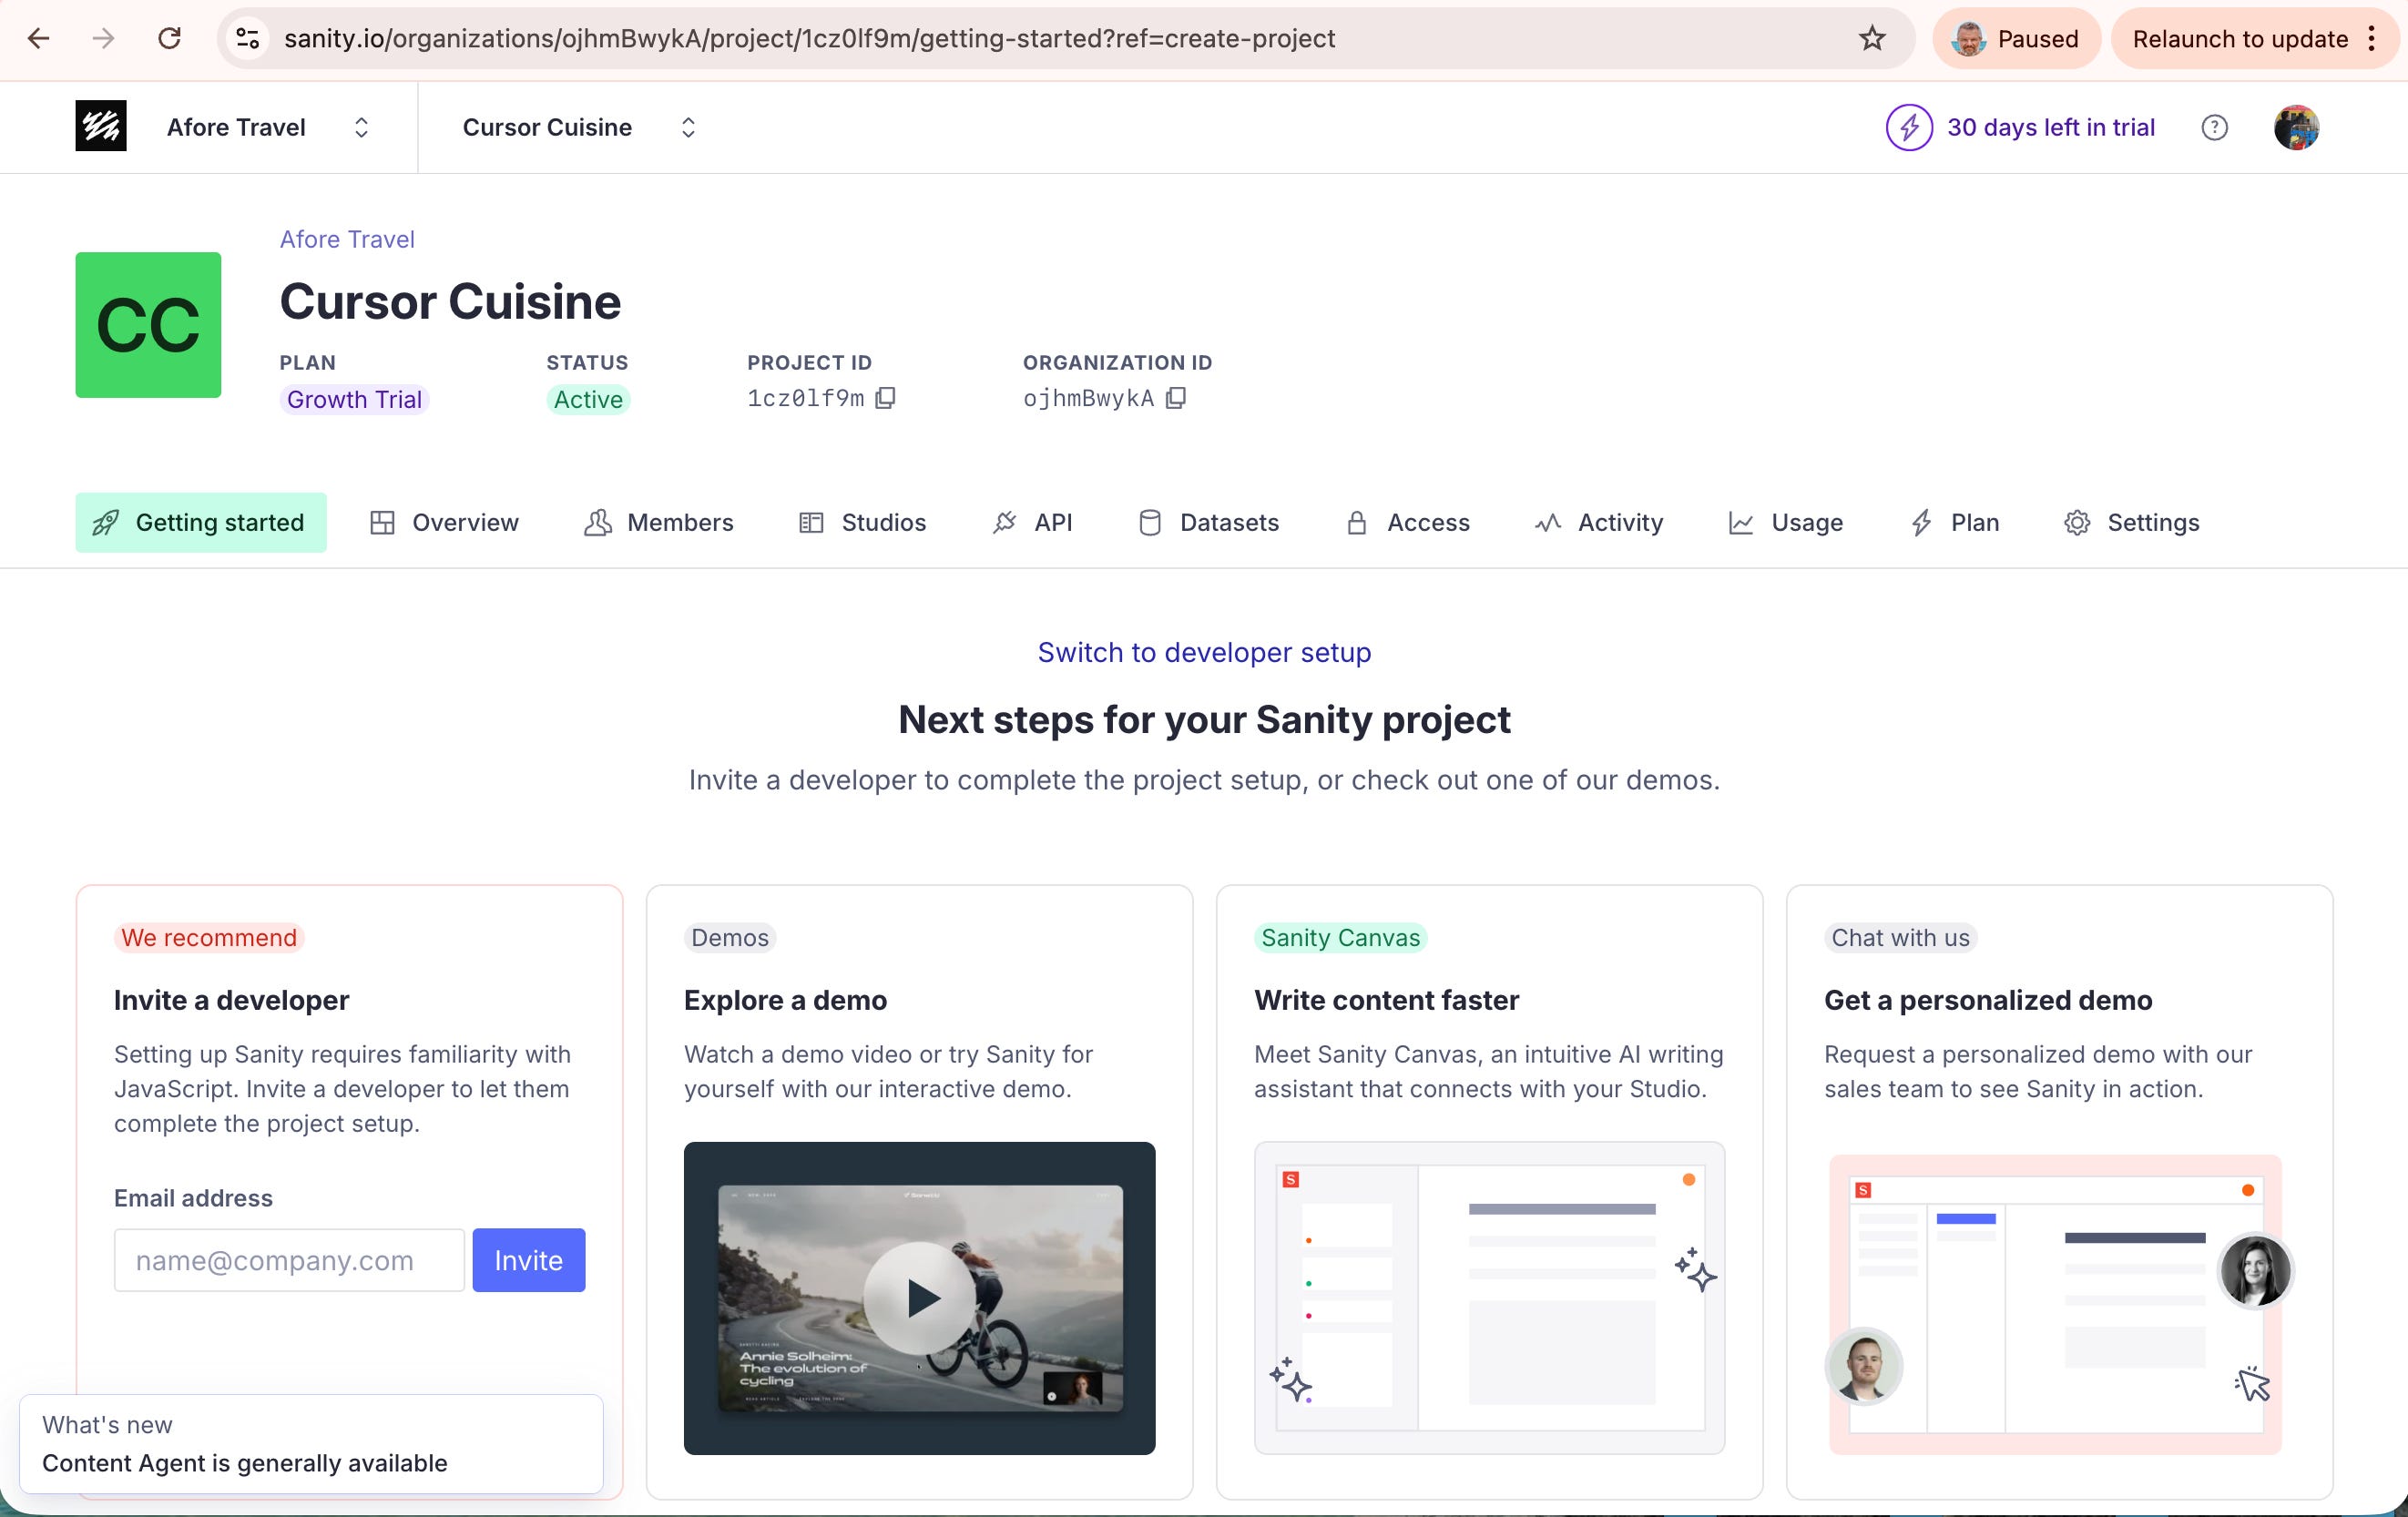Open the help question mark icon
Screen dimensions: 2408x1517
point(2214,127)
